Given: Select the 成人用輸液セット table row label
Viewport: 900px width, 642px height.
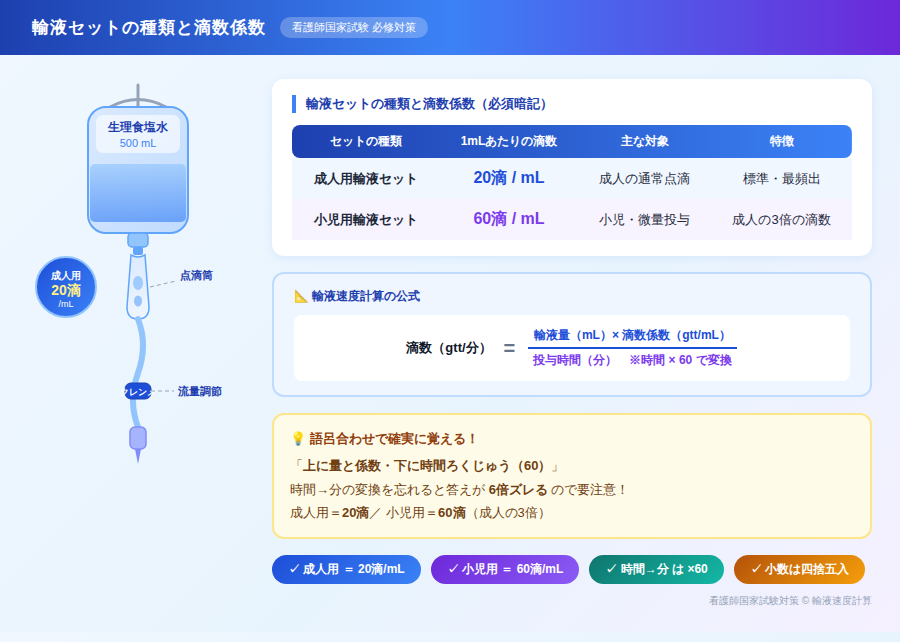Looking at the screenshot, I should (x=365, y=179).
